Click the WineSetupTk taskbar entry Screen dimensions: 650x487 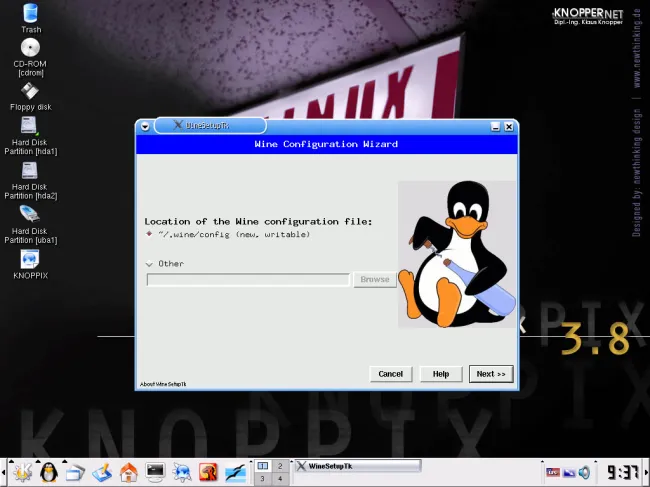coord(357,466)
